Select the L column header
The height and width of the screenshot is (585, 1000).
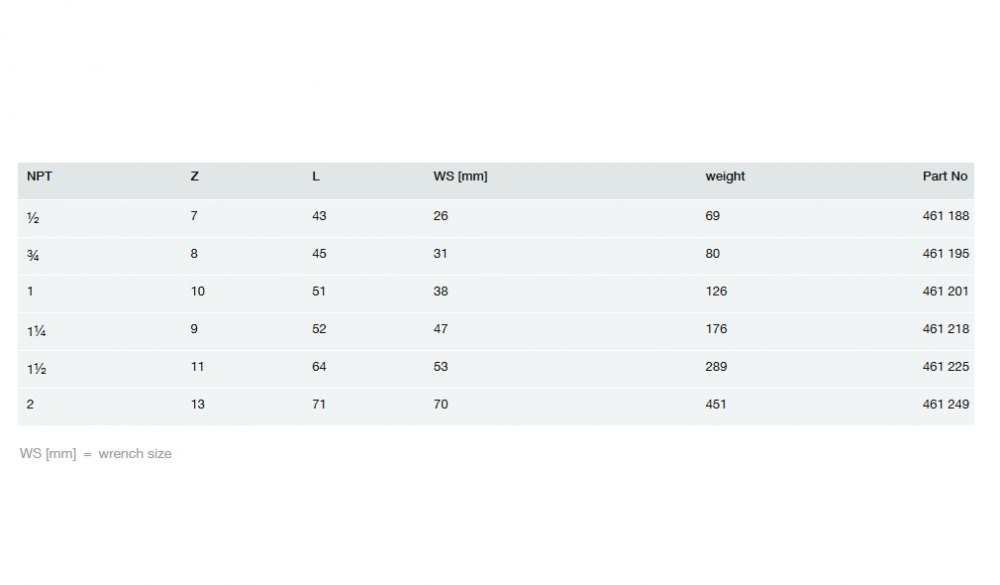[316, 177]
